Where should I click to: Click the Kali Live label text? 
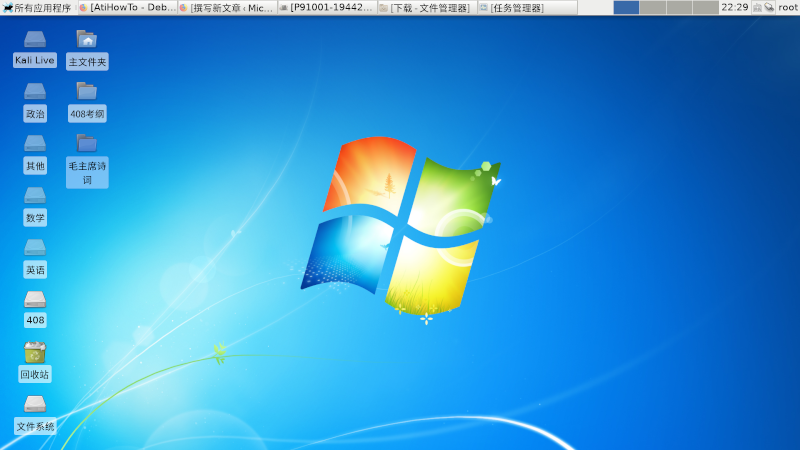(35, 60)
